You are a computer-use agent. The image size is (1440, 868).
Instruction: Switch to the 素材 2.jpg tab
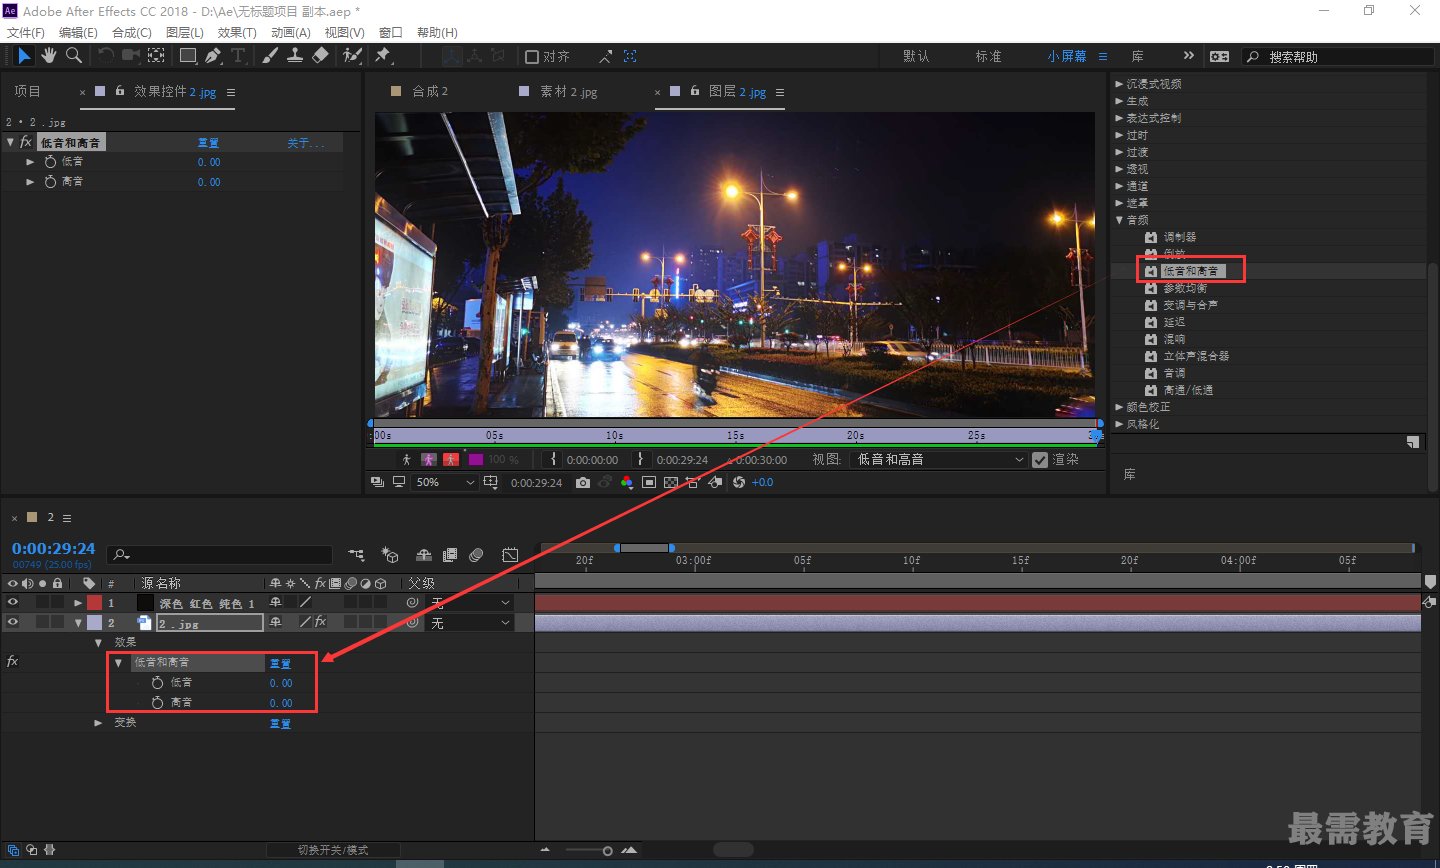coord(568,91)
